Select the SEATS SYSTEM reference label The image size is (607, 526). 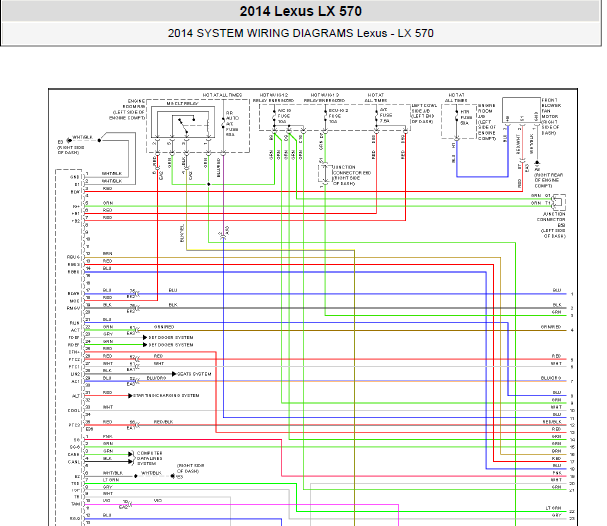pyautogui.click(x=195, y=374)
